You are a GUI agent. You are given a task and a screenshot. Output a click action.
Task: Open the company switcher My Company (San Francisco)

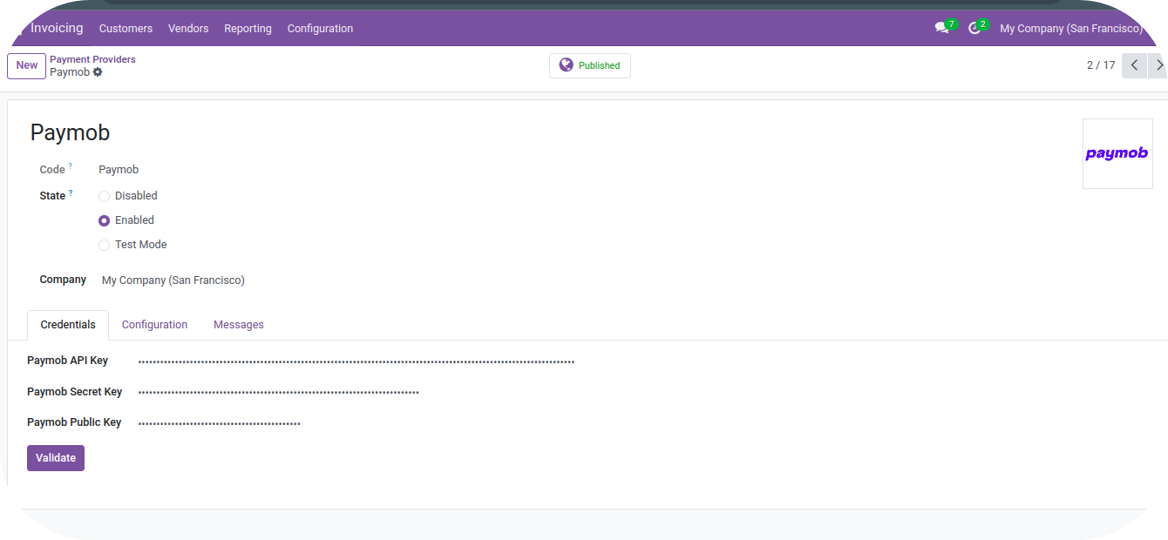click(x=1070, y=28)
